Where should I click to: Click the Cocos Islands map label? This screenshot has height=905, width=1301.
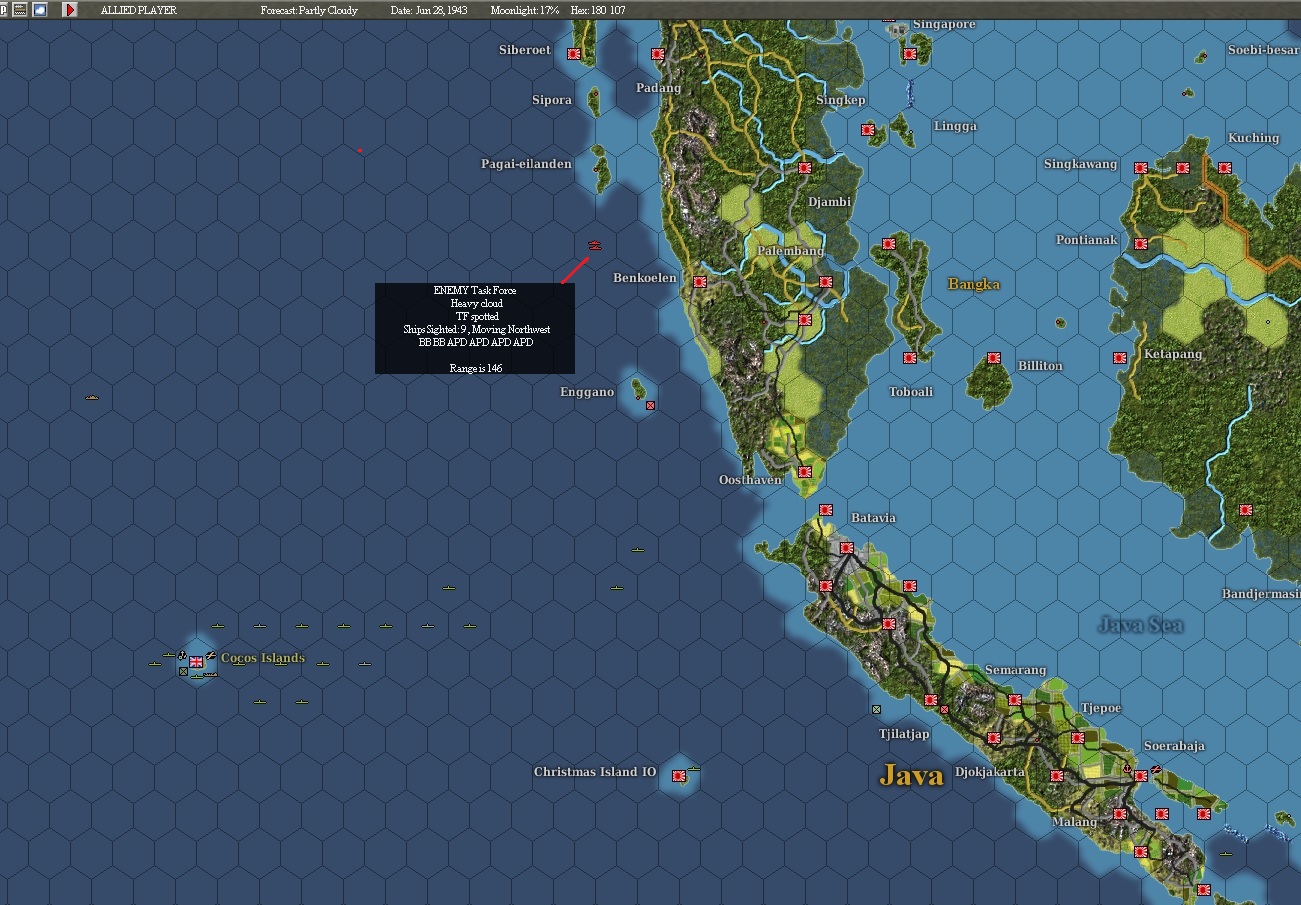[x=263, y=658]
